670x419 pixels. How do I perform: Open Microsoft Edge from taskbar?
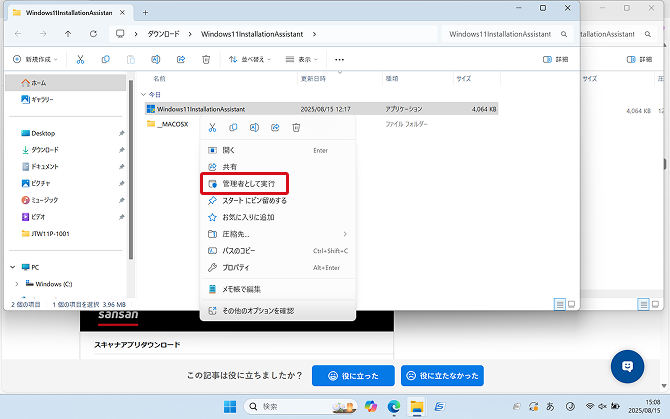click(394, 407)
